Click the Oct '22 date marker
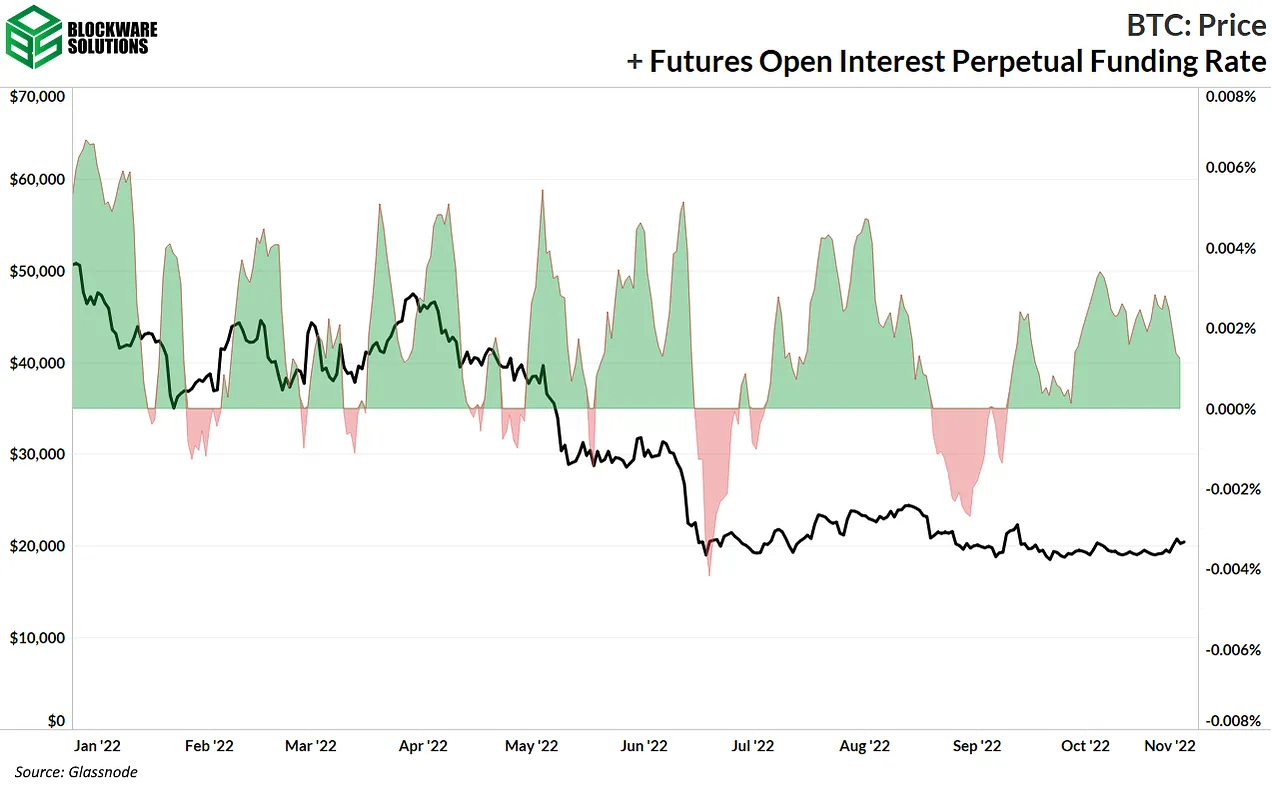The width and height of the screenshot is (1272, 786). tap(1085, 745)
